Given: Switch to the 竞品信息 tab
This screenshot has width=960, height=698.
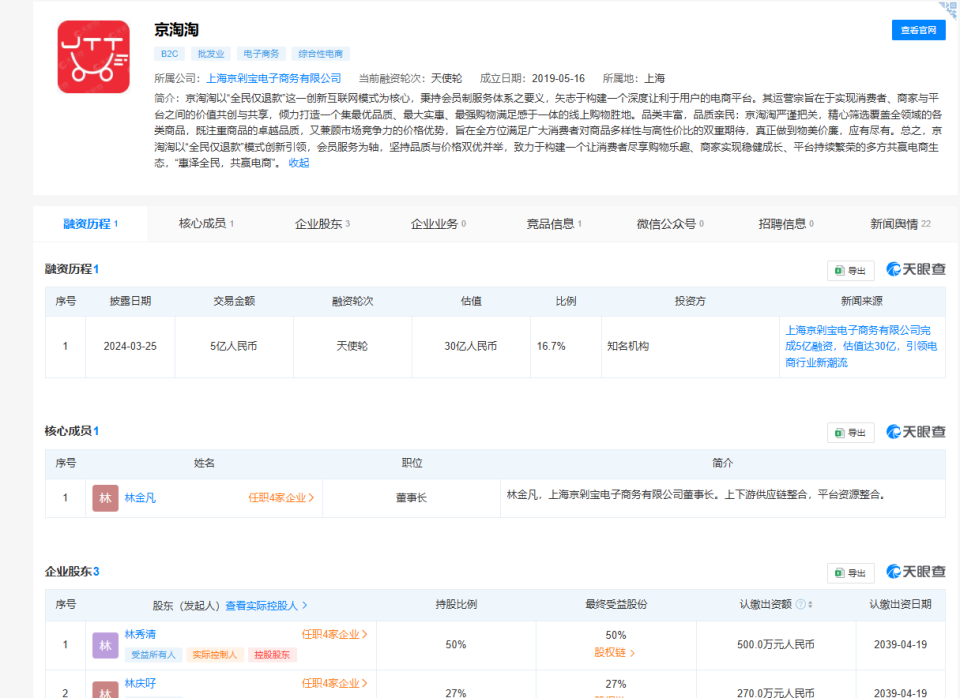Looking at the screenshot, I should [x=554, y=224].
